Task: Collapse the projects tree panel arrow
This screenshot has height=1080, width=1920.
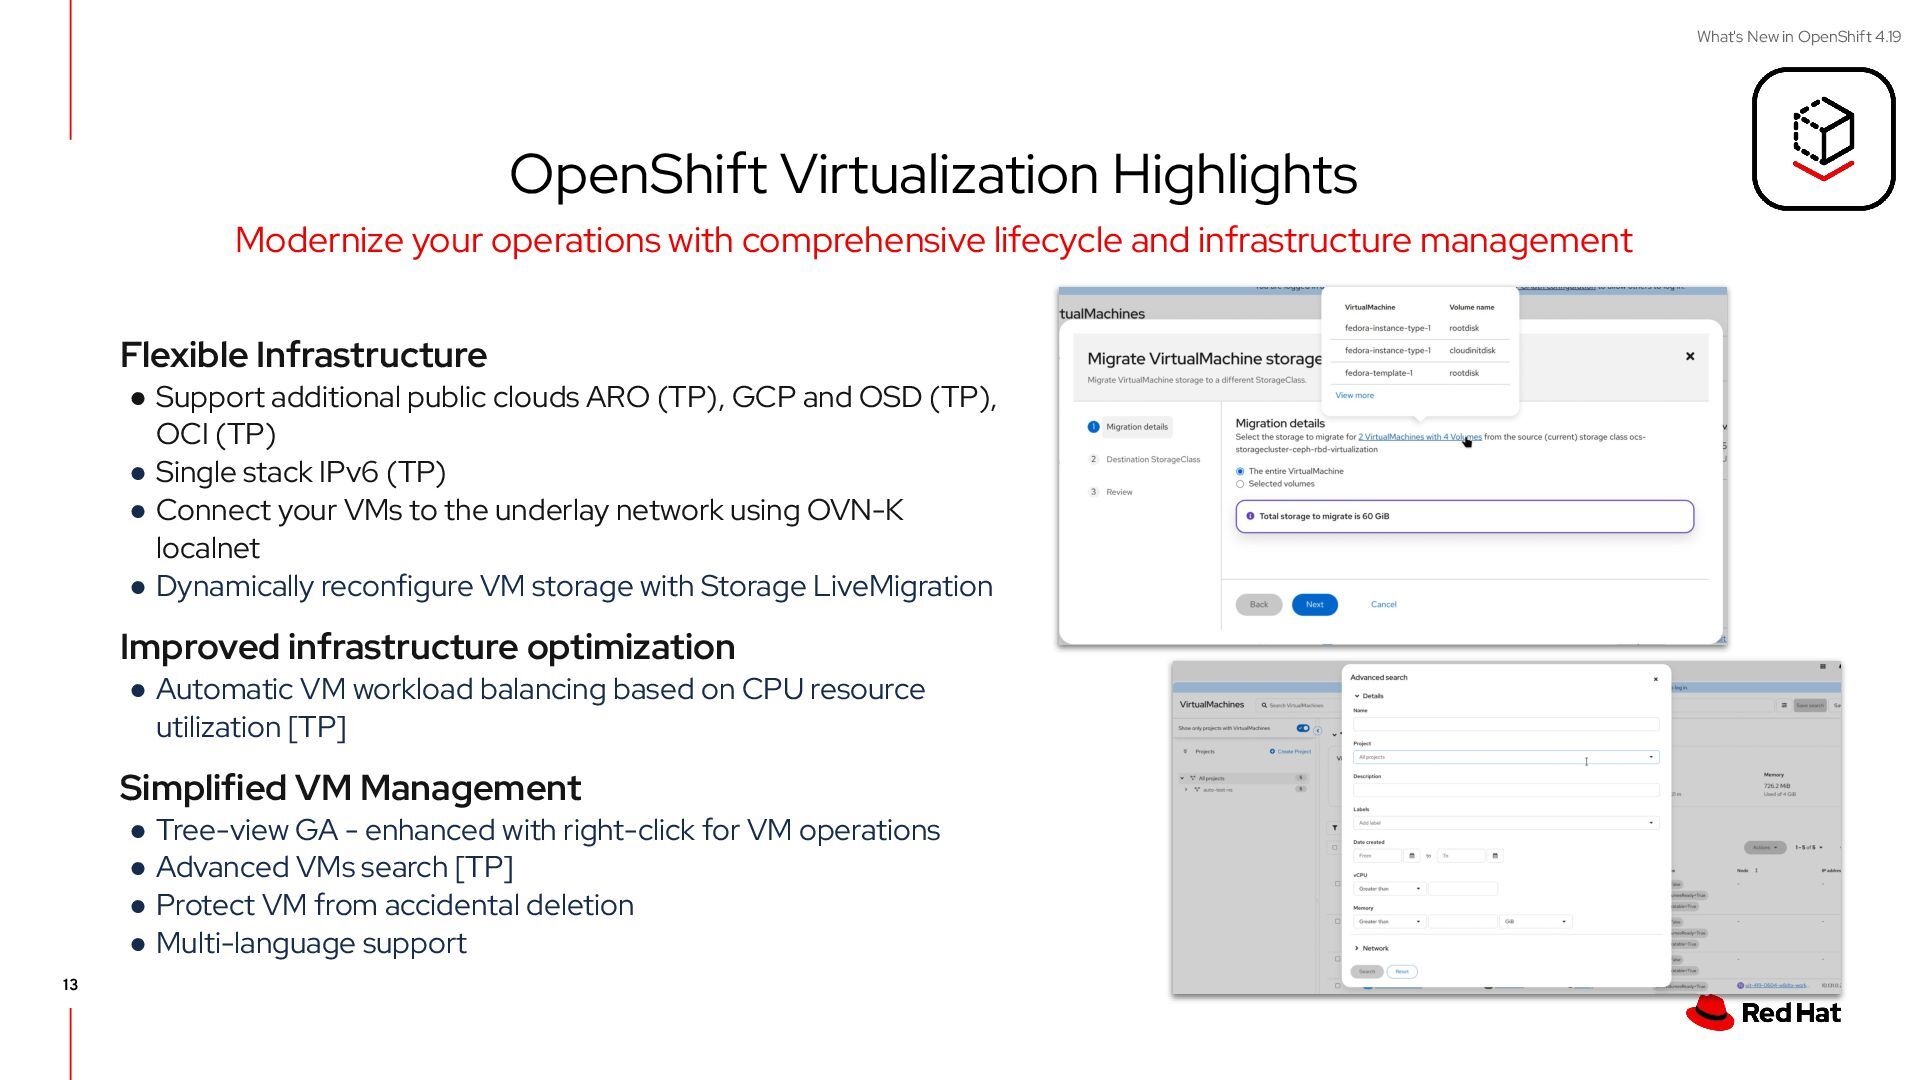Action: (1318, 730)
